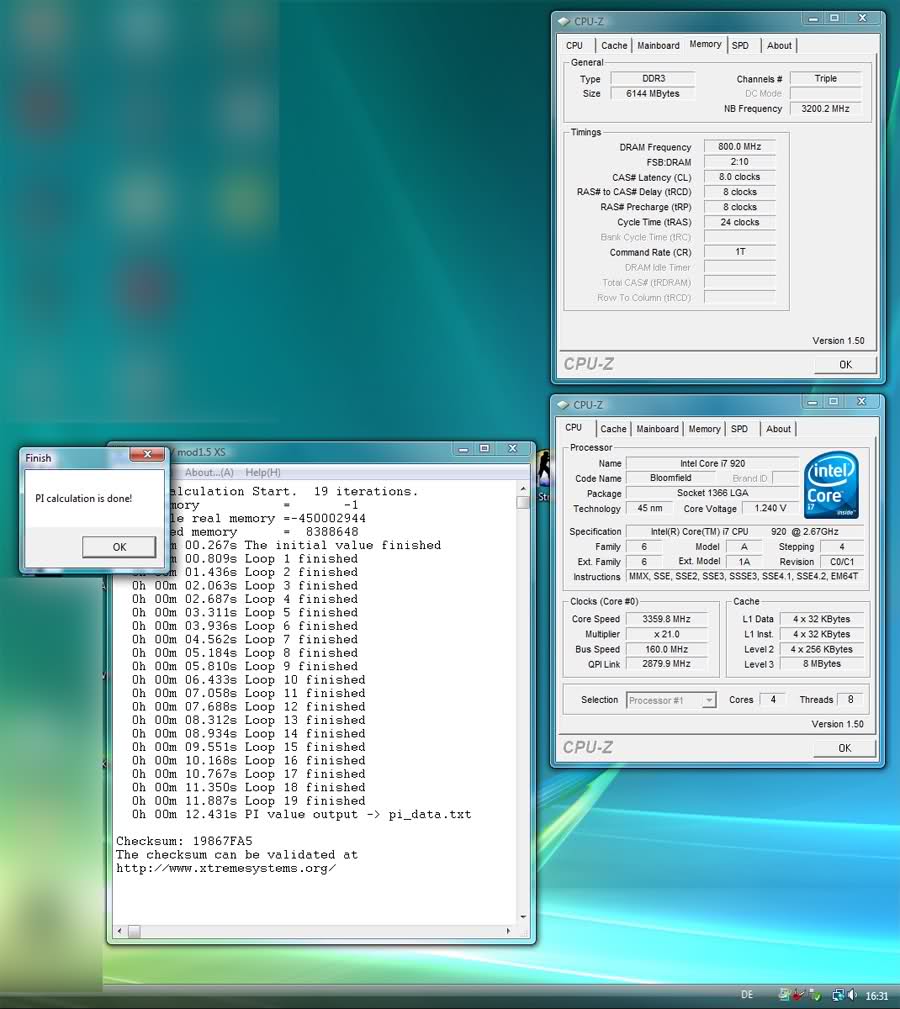Open the Cache tab in the bottom CPU-Z window
The width and height of the screenshot is (900, 1009).
[x=613, y=429]
